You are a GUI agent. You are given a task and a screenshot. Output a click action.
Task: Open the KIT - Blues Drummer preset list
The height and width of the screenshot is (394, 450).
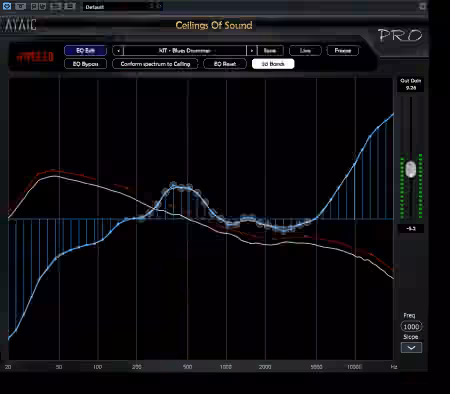[x=185, y=50]
